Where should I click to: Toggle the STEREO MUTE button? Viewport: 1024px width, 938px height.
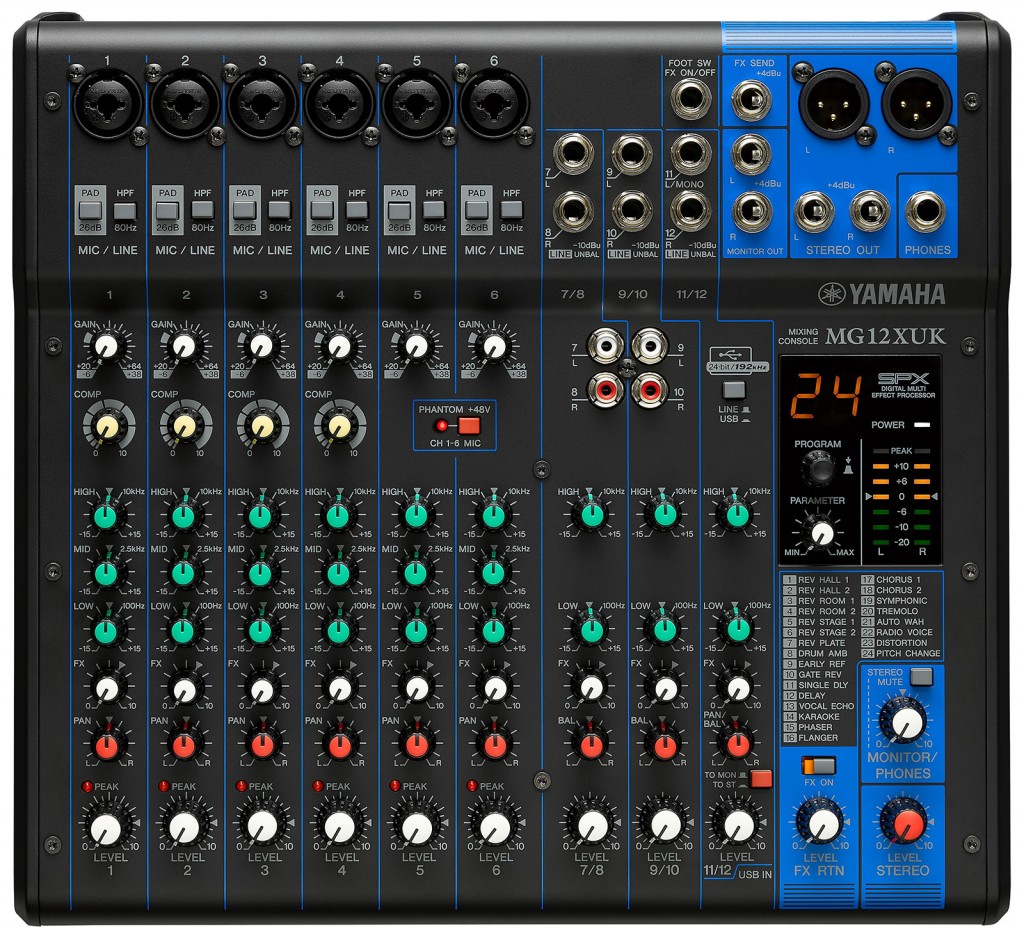pos(921,676)
